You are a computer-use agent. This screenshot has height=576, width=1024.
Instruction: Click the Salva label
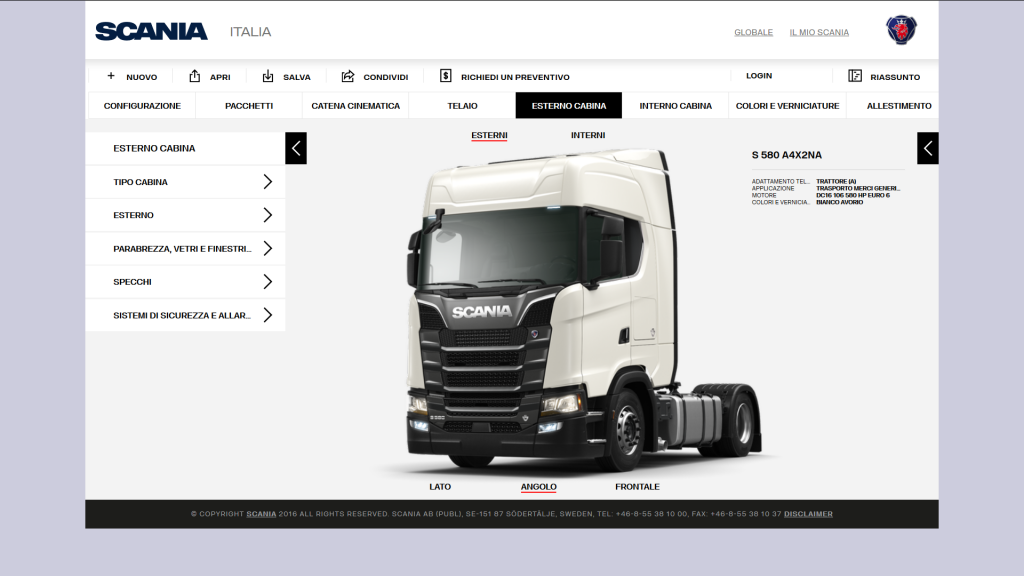pos(296,77)
